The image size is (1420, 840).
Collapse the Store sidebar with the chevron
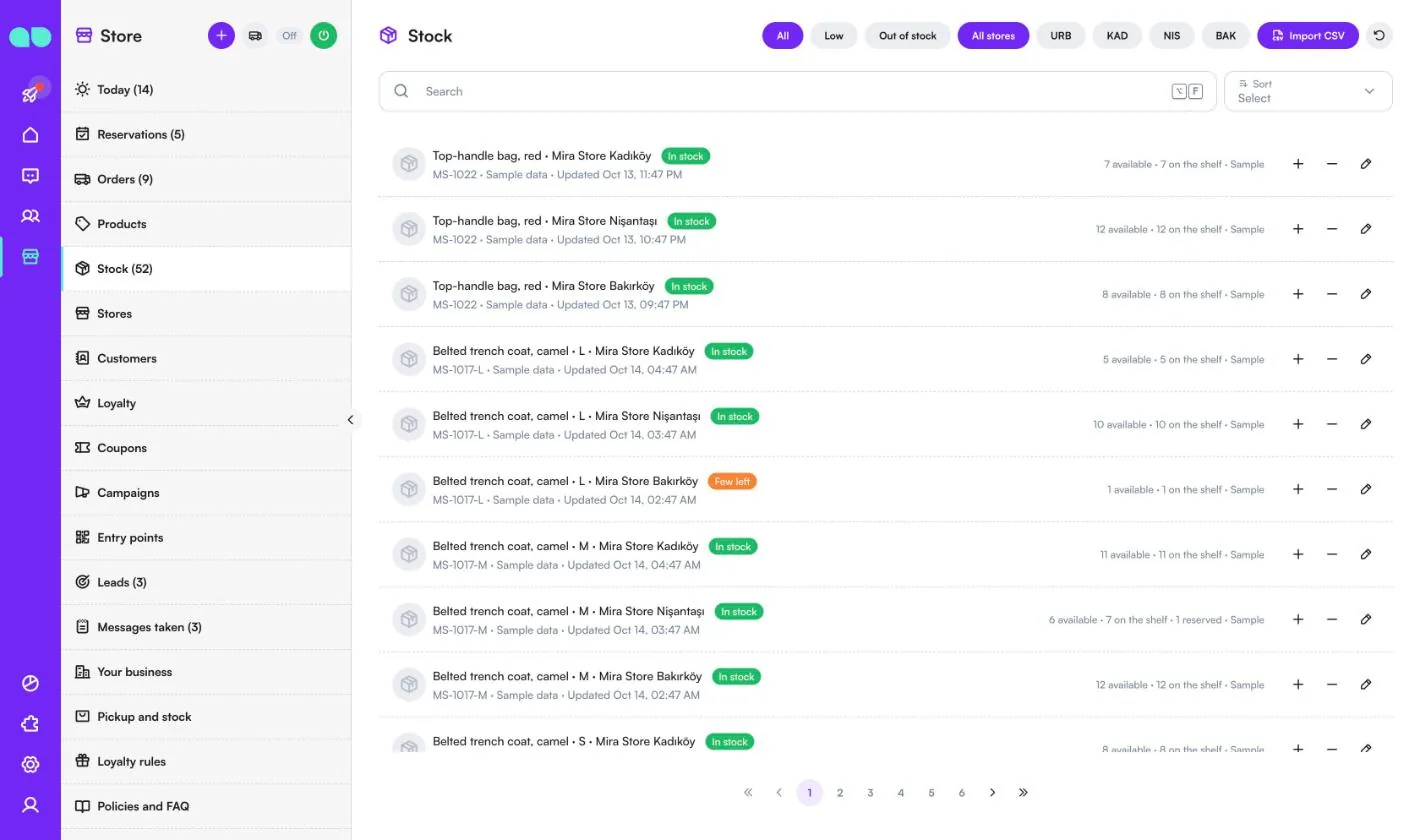click(x=350, y=420)
